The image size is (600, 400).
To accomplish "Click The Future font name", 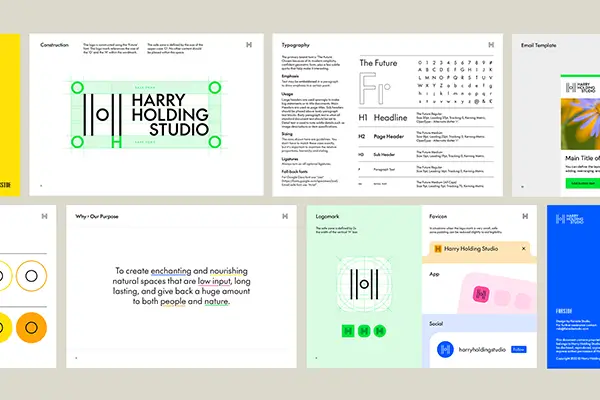I will (x=378, y=63).
